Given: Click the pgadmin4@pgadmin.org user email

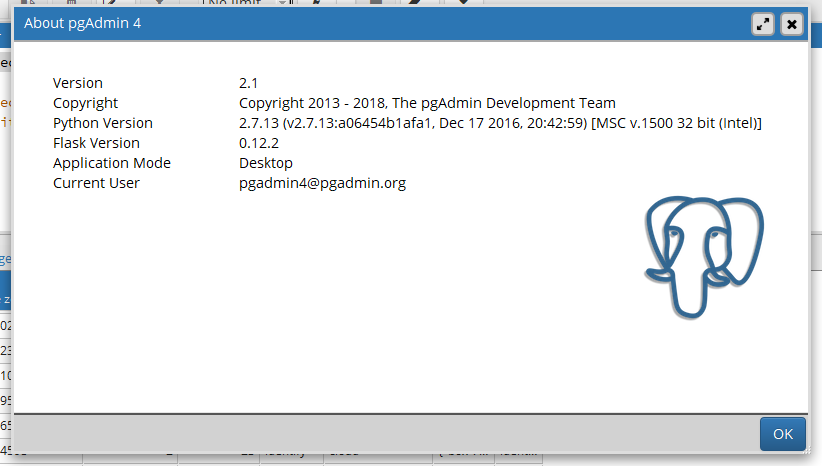Looking at the screenshot, I should tap(322, 183).
